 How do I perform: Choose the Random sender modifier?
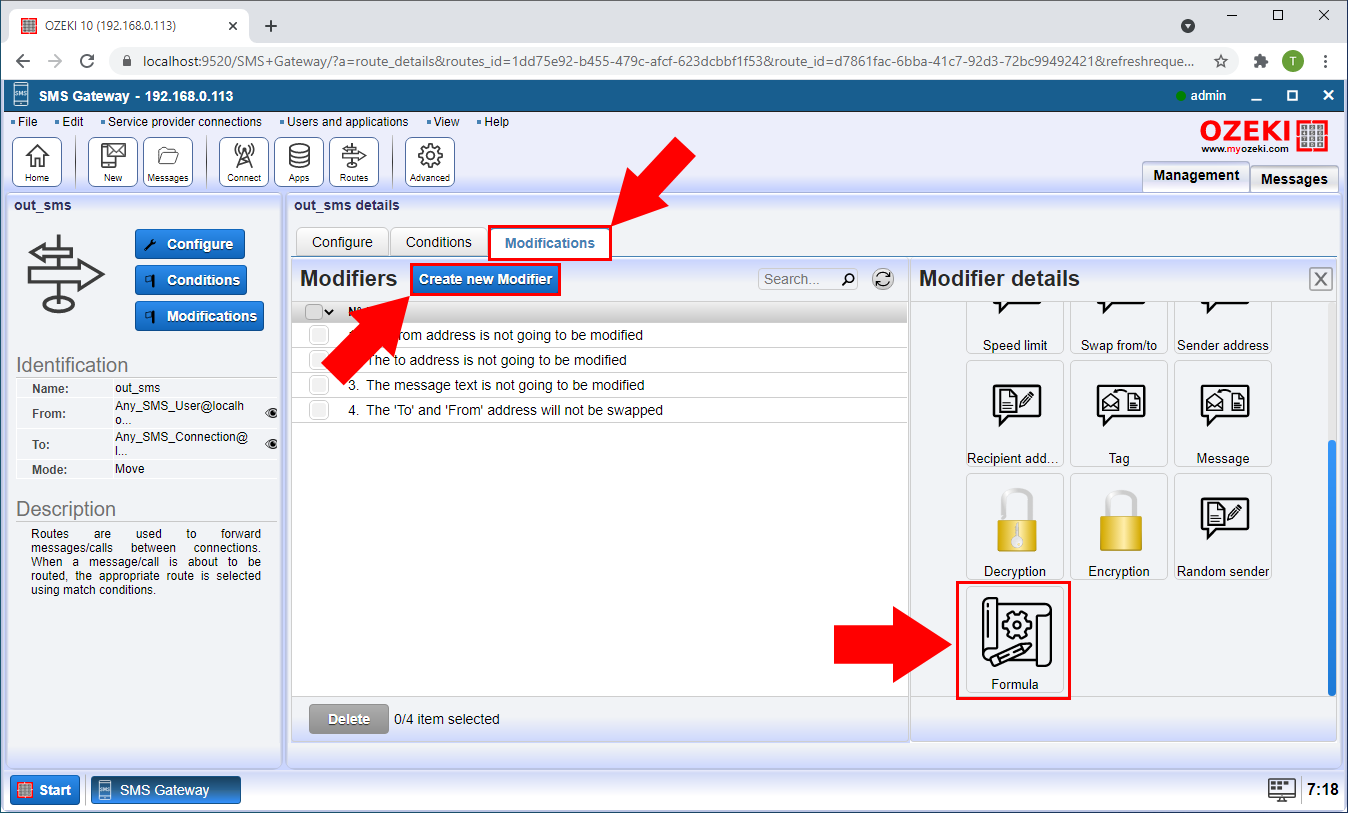pyautogui.click(x=1222, y=527)
